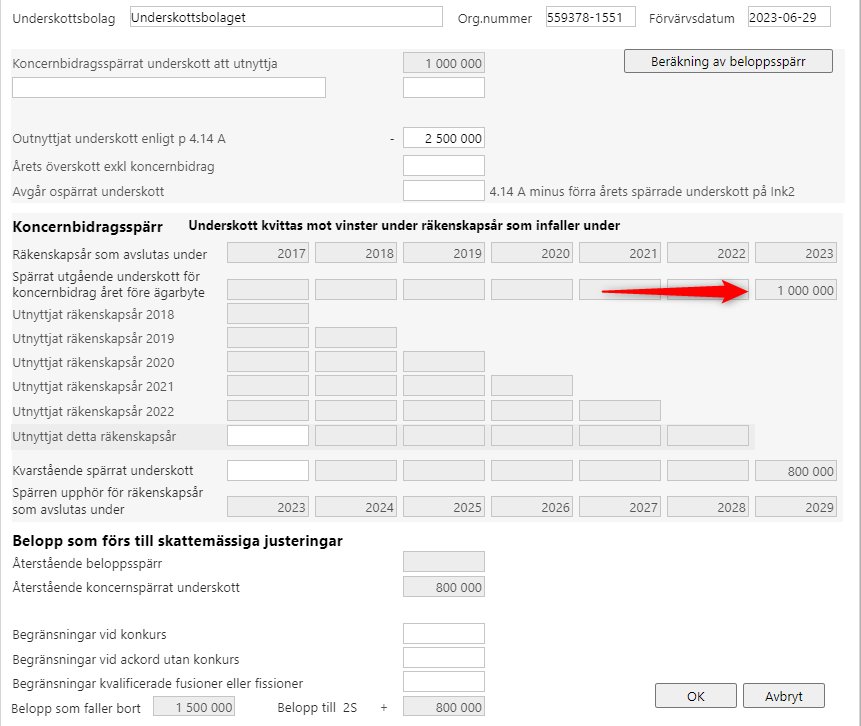
Task: Select the Belopp som faller bort value
Action: (x=194, y=707)
